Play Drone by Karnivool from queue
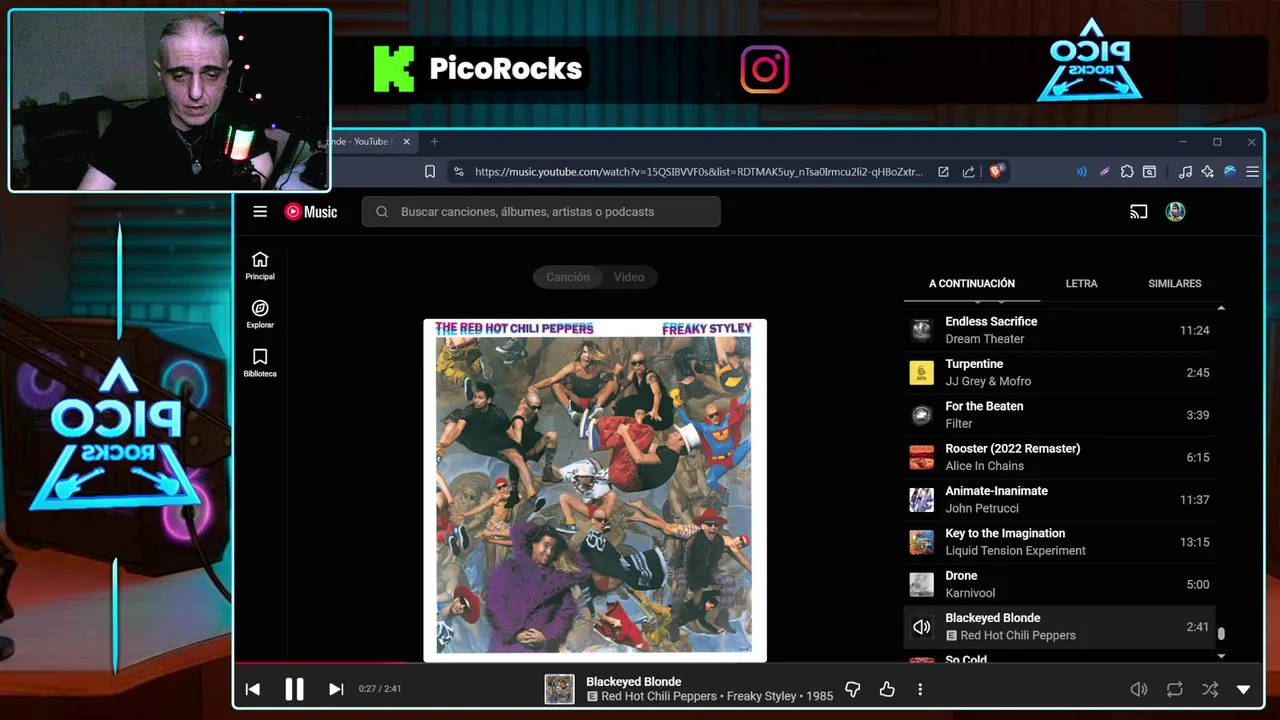Screen dimensions: 1280x720 pyautogui.click(x=1060, y=584)
